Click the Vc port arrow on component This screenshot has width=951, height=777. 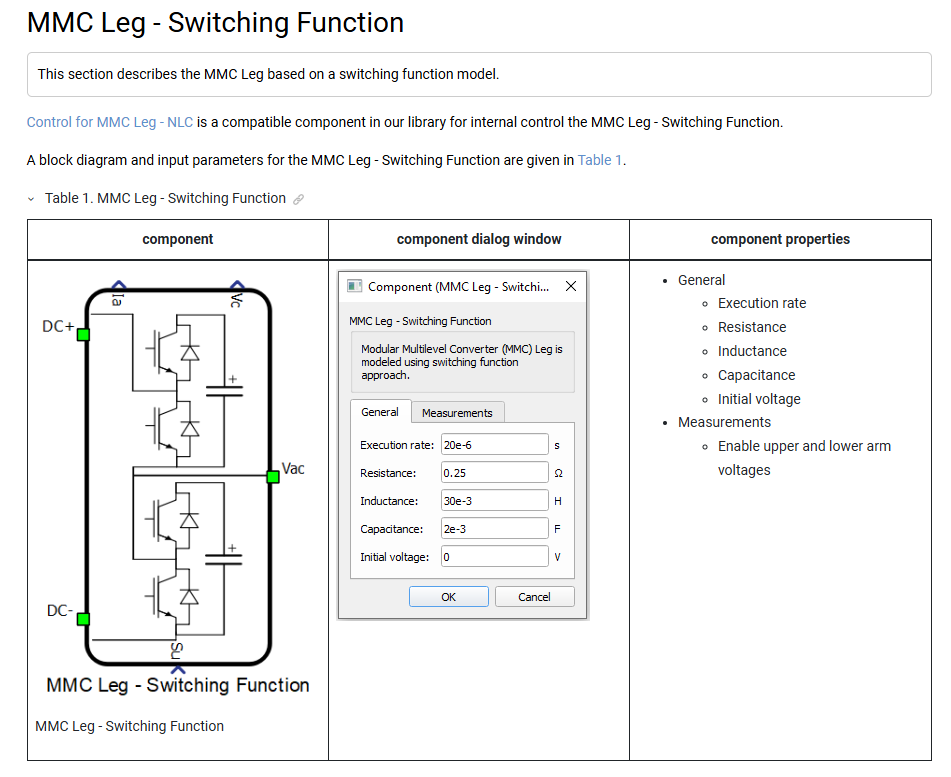point(236,287)
